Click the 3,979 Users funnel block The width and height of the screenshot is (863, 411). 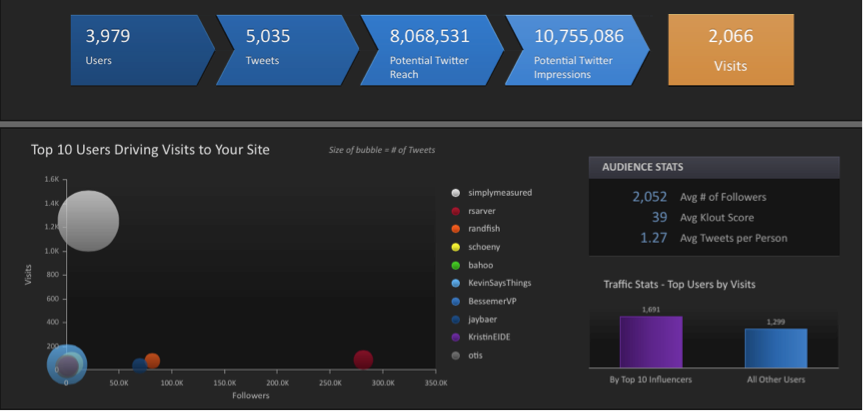coord(142,50)
